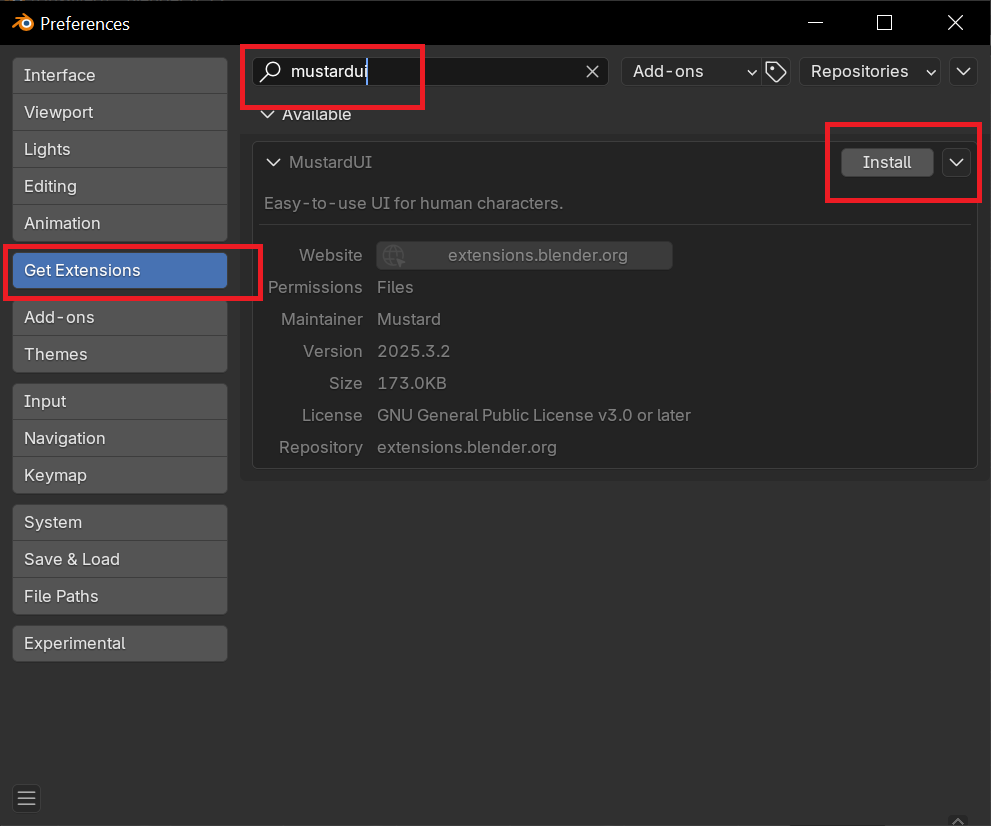Open the Repositories dropdown
Viewport: 991px width, 826px height.
click(870, 71)
